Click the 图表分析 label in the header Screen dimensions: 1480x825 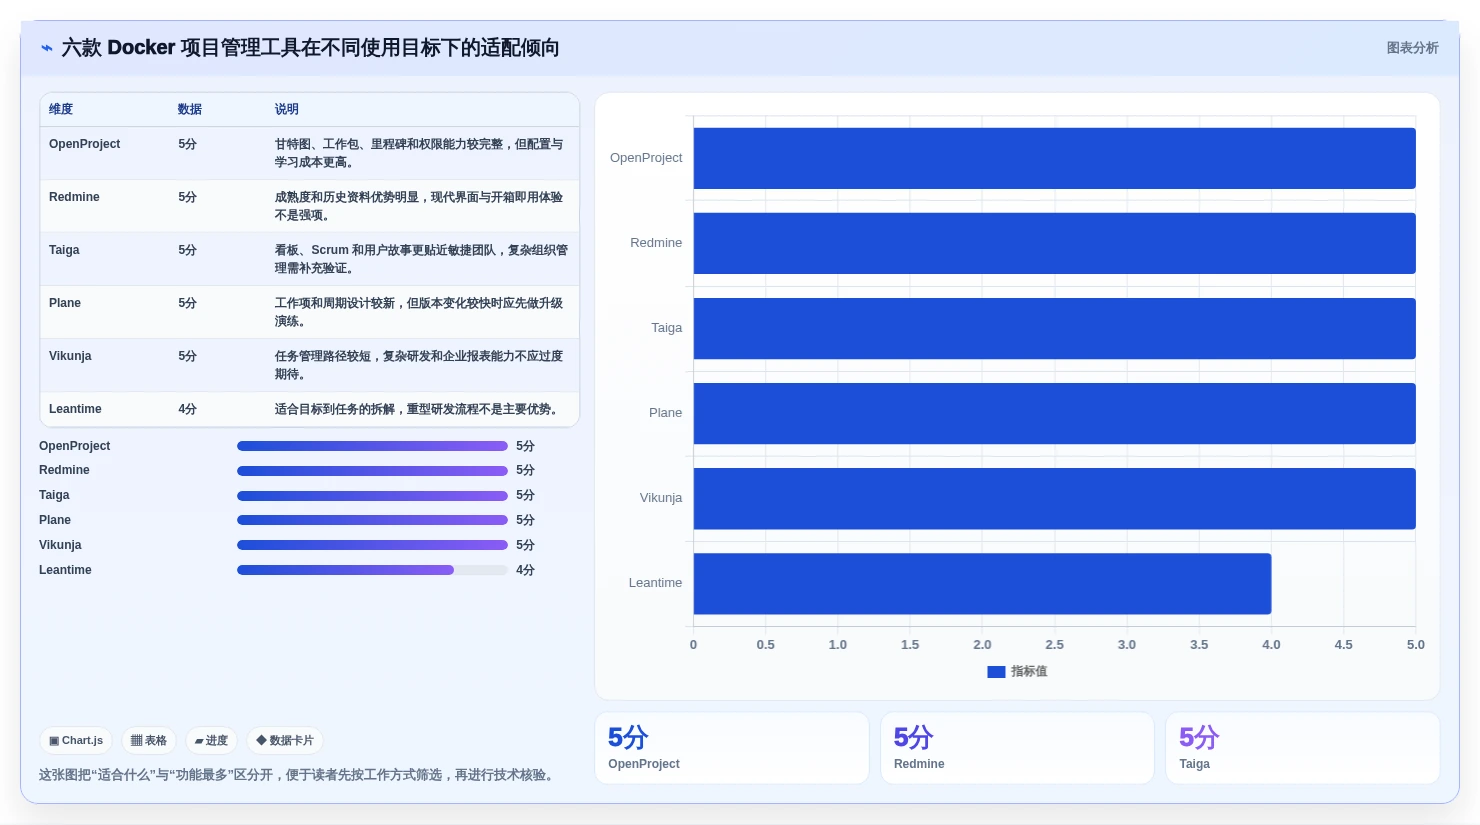coord(1412,48)
